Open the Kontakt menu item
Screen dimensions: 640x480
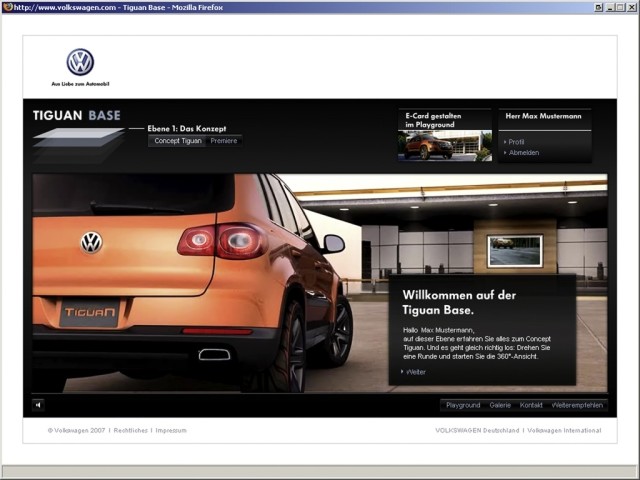[x=531, y=405]
